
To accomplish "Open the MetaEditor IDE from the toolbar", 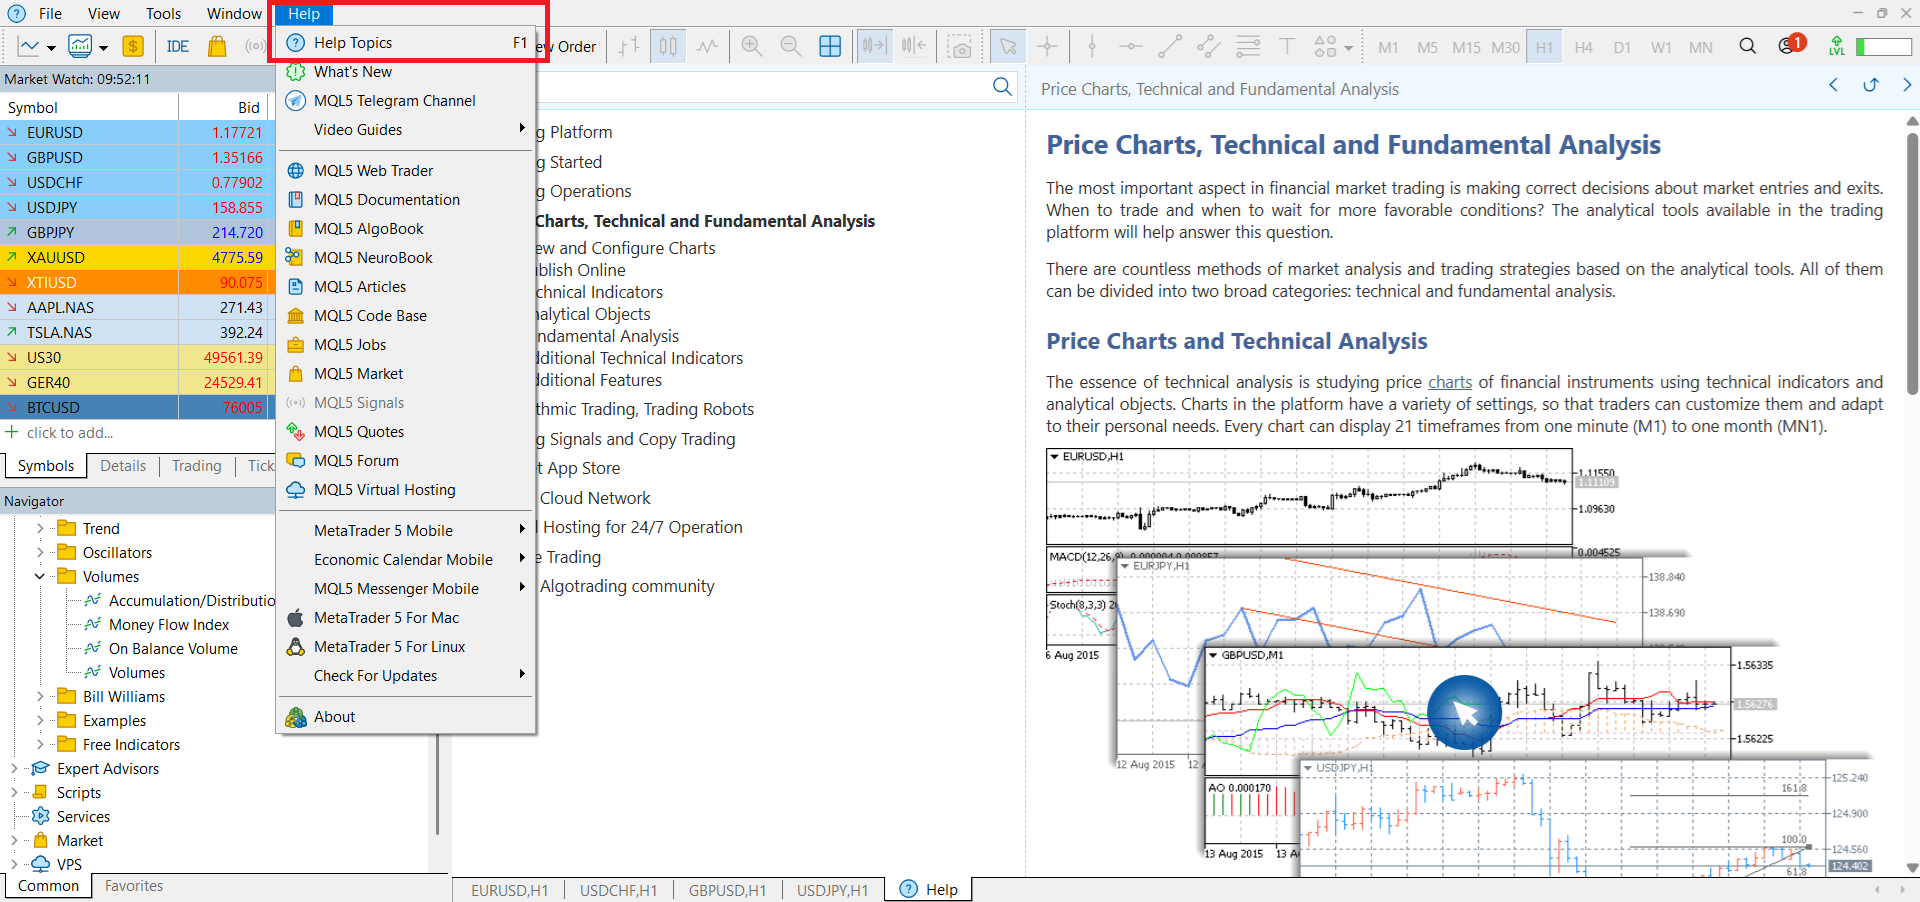I will [178, 46].
